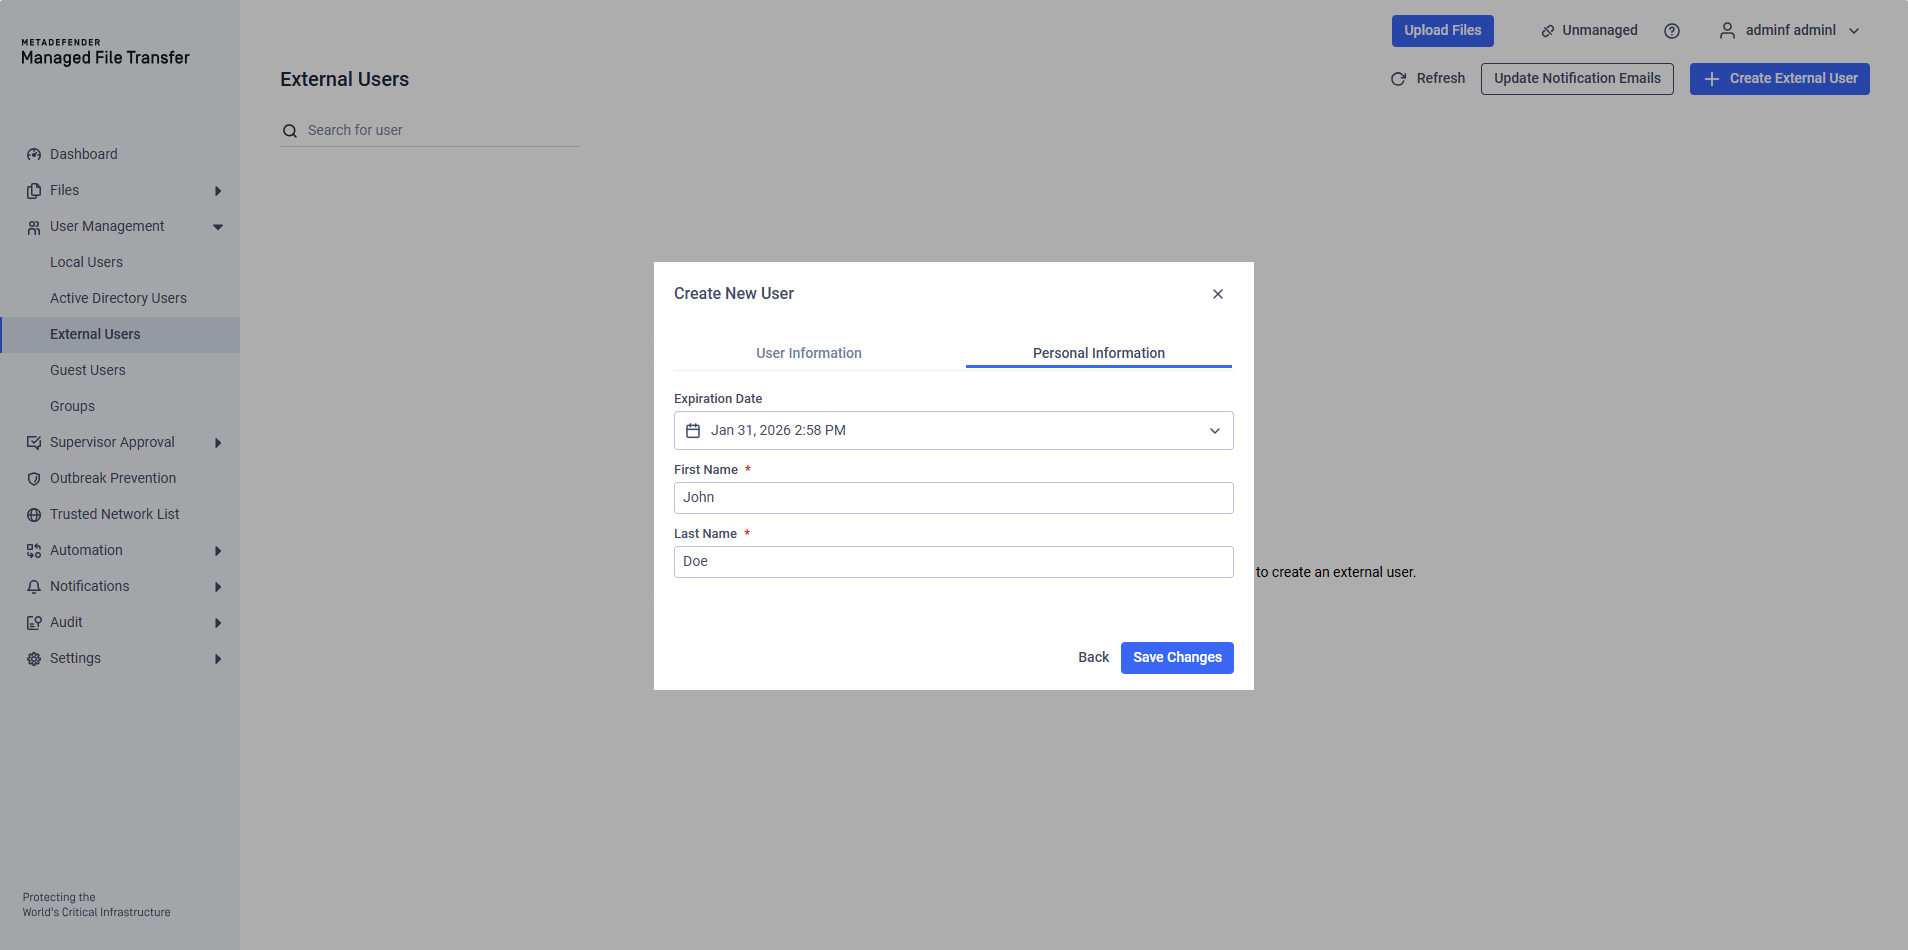Image resolution: width=1908 pixels, height=950 pixels.
Task: Open the Expiration Date dropdown chevron
Action: (x=1214, y=431)
